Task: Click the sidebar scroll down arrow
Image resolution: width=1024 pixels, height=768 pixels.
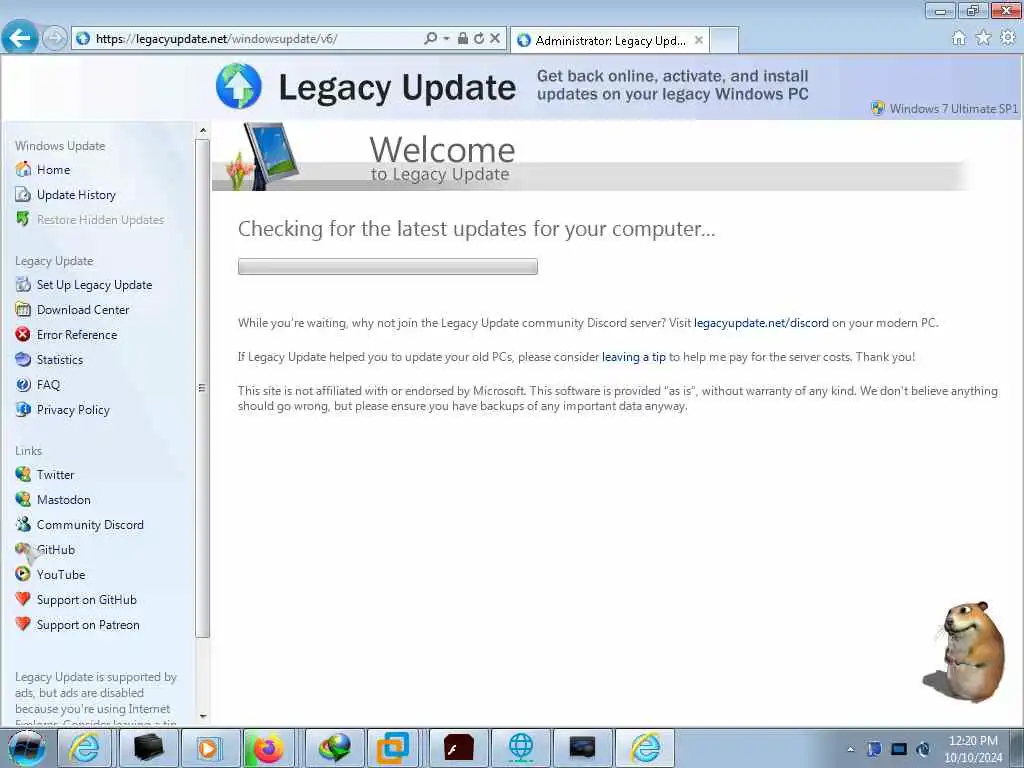Action: click(x=202, y=716)
